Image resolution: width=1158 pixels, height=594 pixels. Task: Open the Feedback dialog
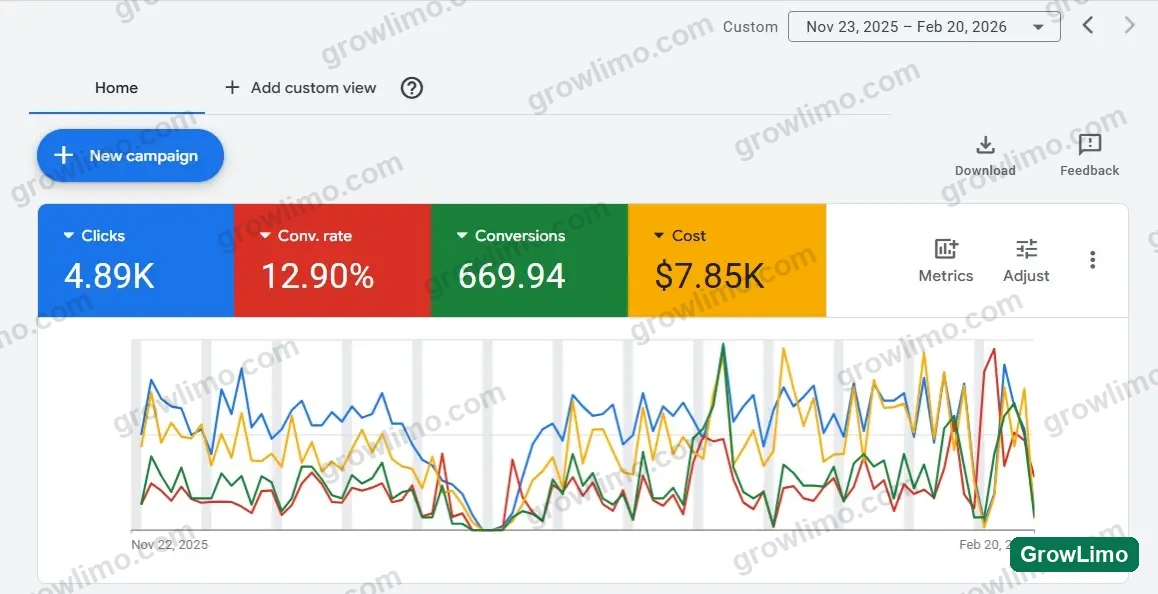click(x=1089, y=156)
